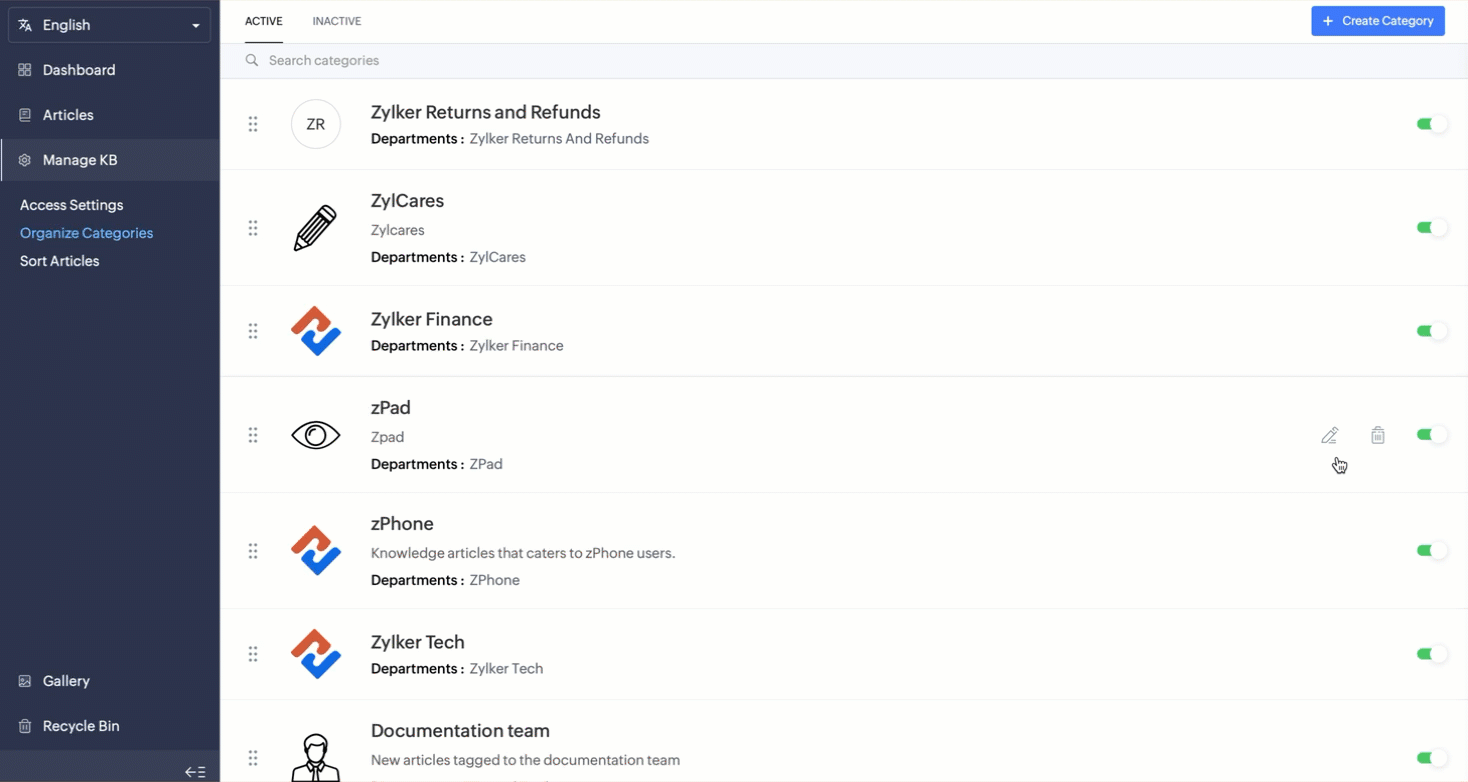
Task: Click the drag handle beside Zylker Tech
Action: click(253, 654)
